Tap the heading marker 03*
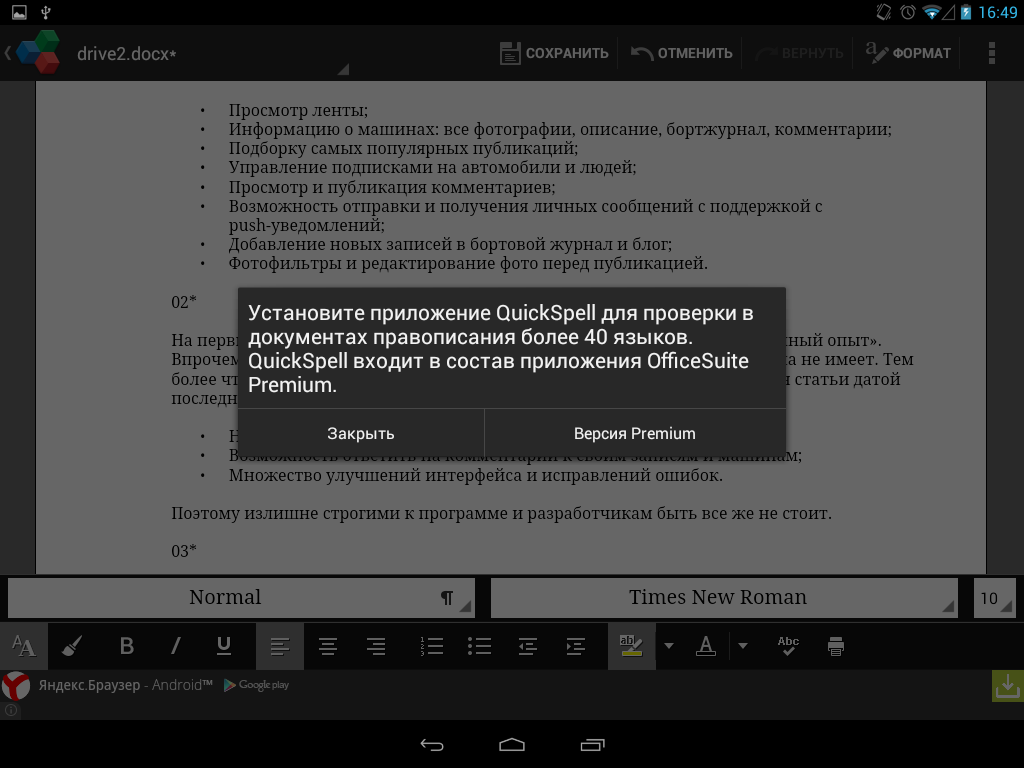This screenshot has width=1024, height=768. 184,551
